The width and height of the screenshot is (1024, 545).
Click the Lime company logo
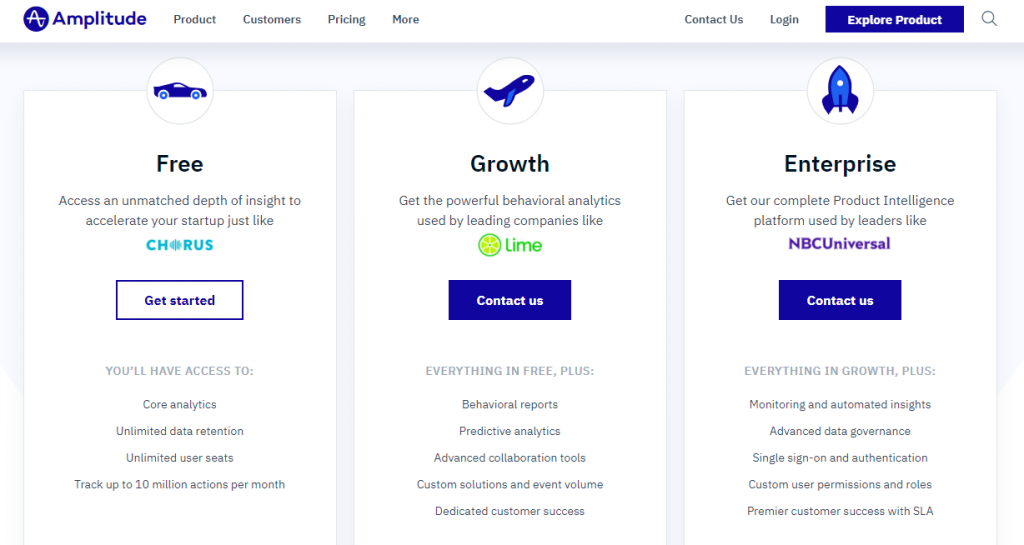(x=510, y=245)
